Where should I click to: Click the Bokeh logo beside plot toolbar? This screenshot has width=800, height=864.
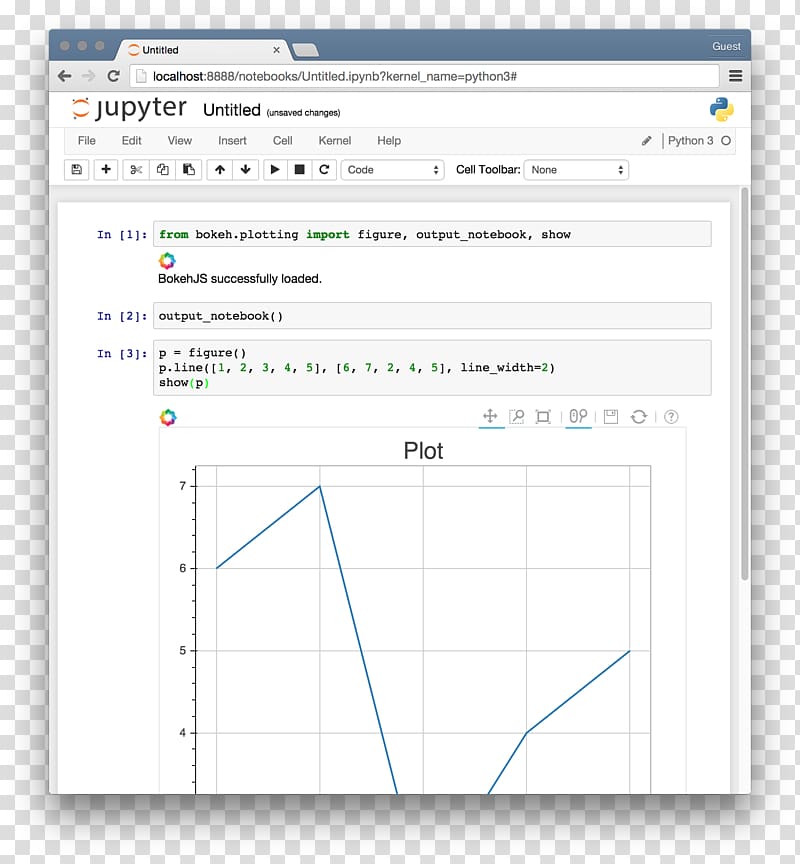[168, 417]
